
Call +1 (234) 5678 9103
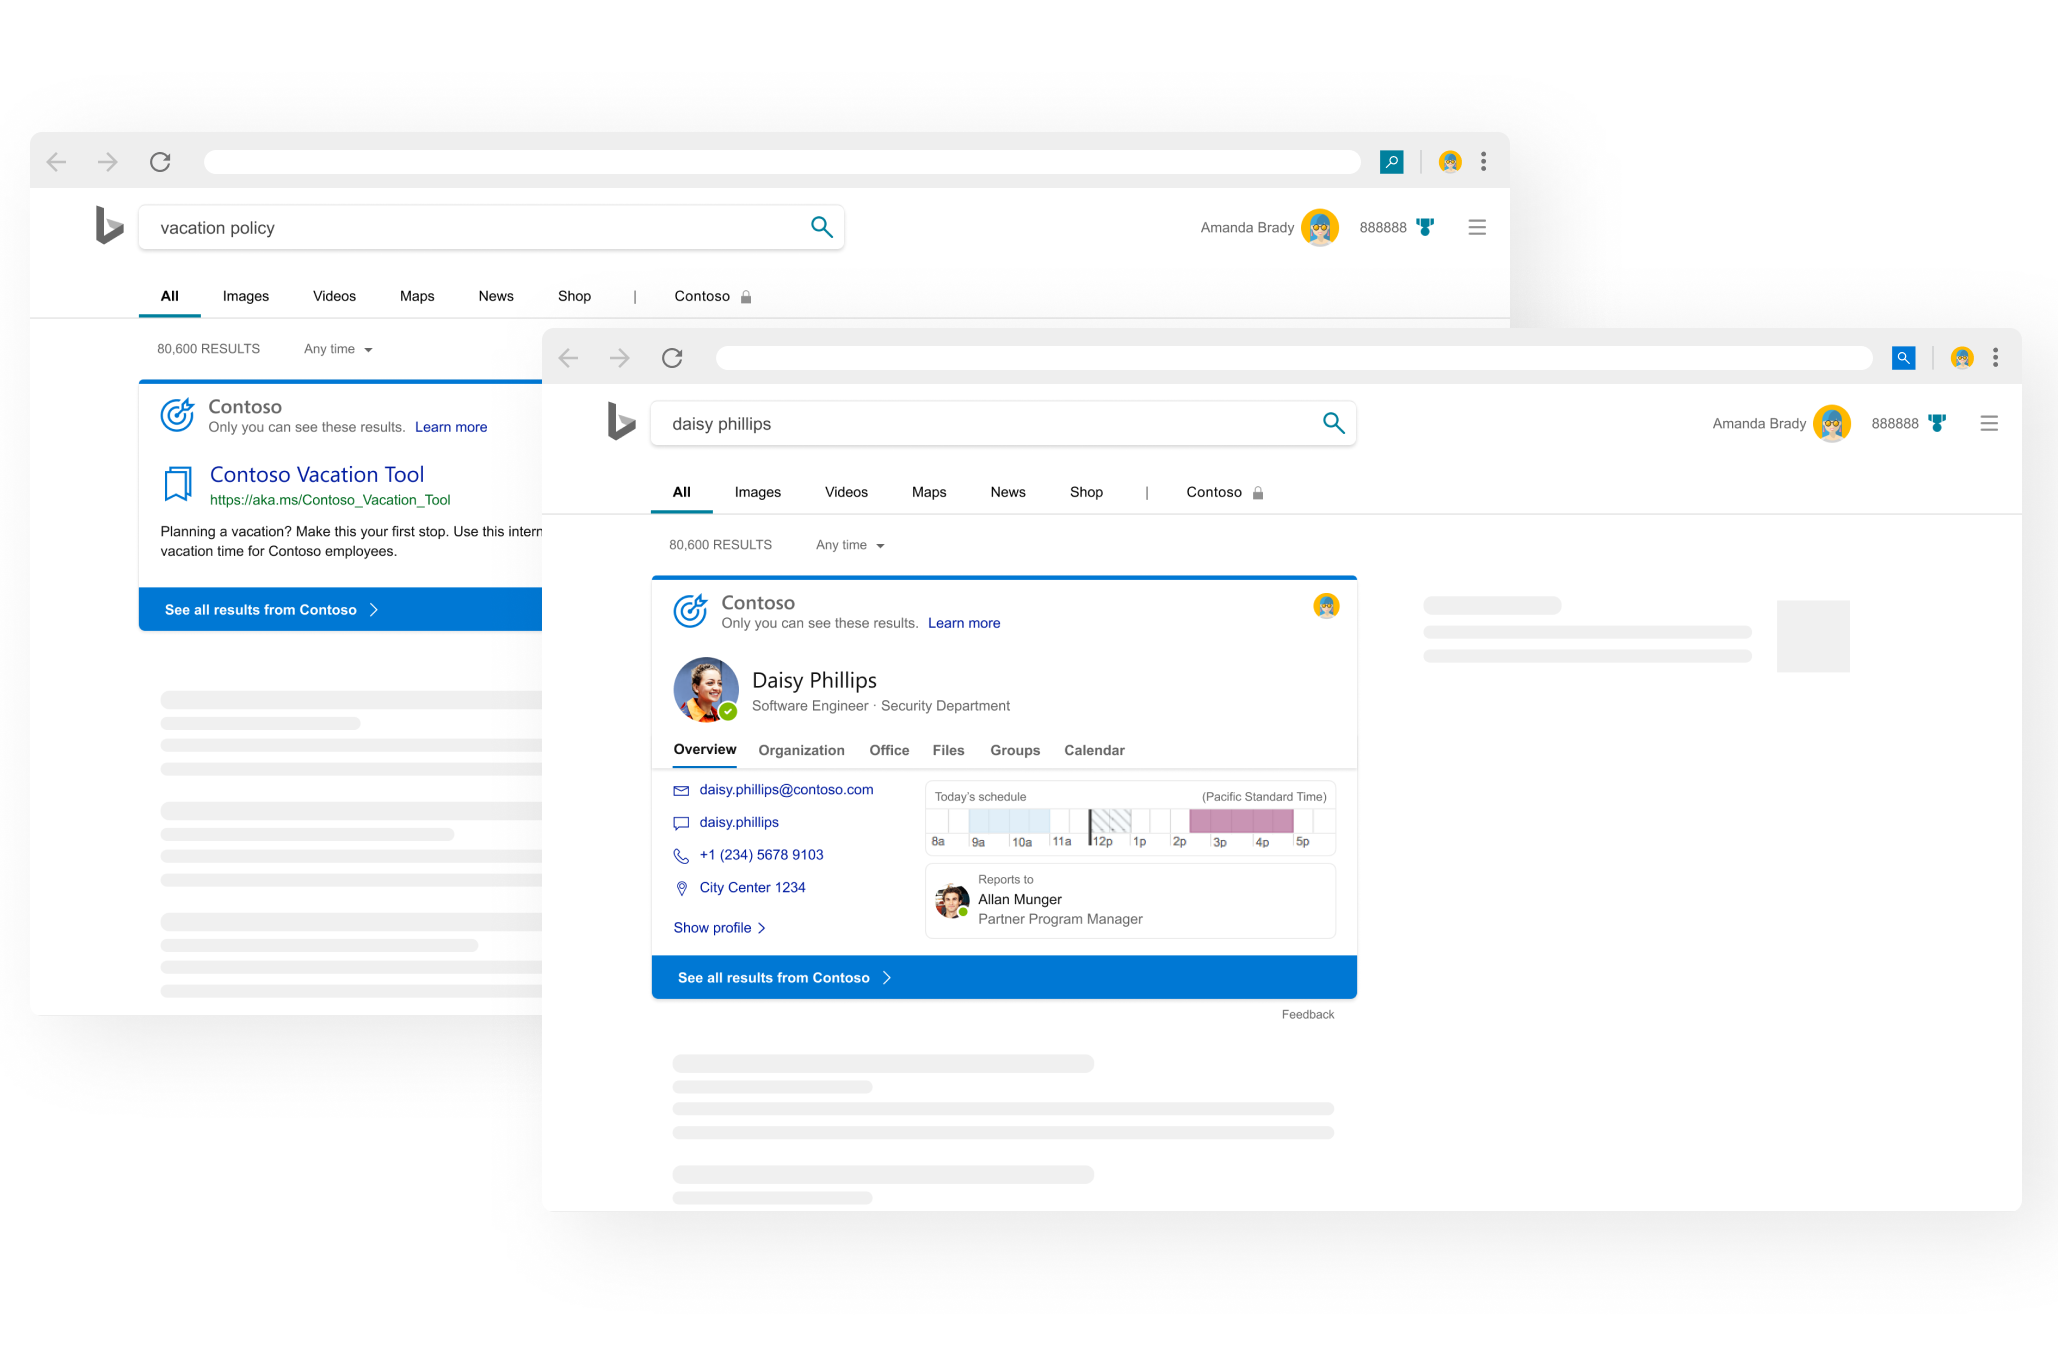(761, 855)
